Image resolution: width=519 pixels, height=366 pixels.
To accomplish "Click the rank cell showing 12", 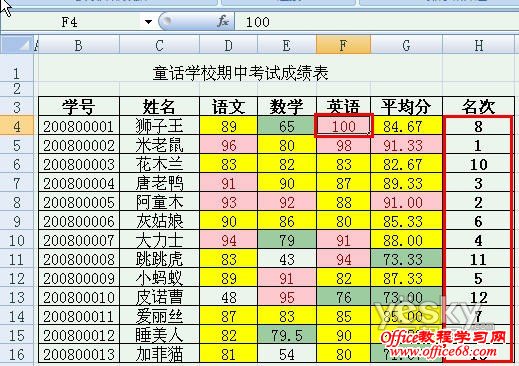I will click(479, 296).
